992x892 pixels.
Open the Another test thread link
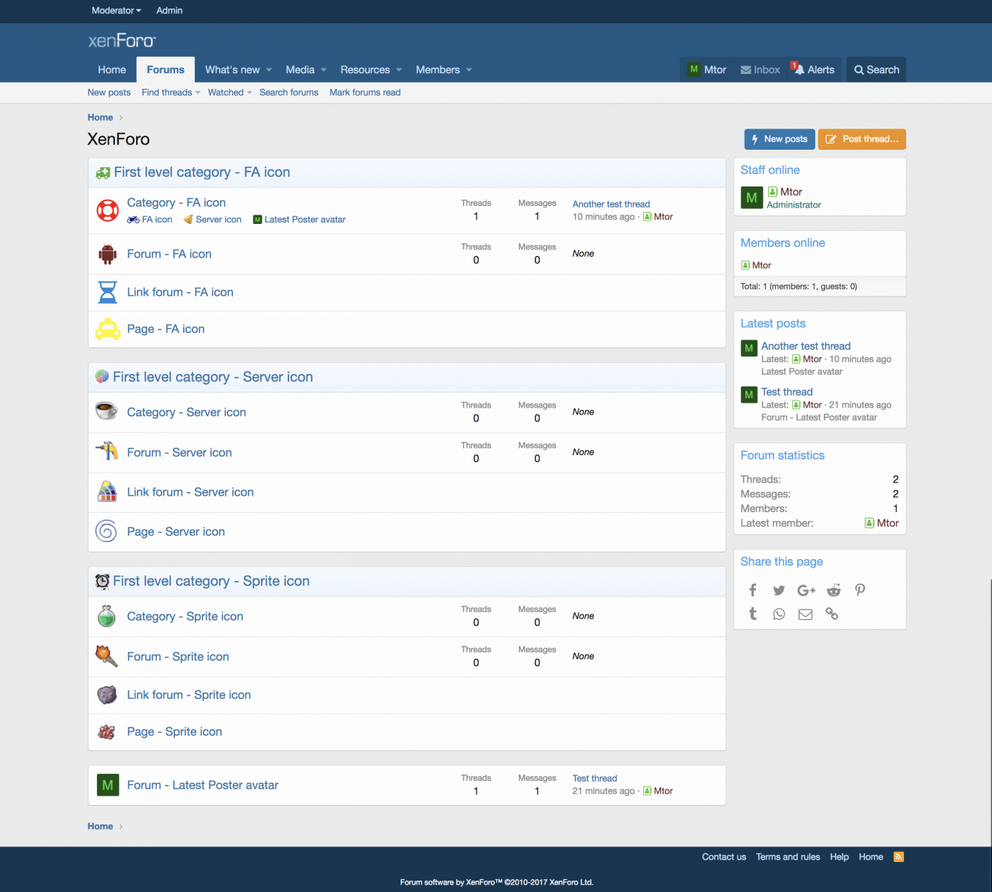click(x=611, y=204)
